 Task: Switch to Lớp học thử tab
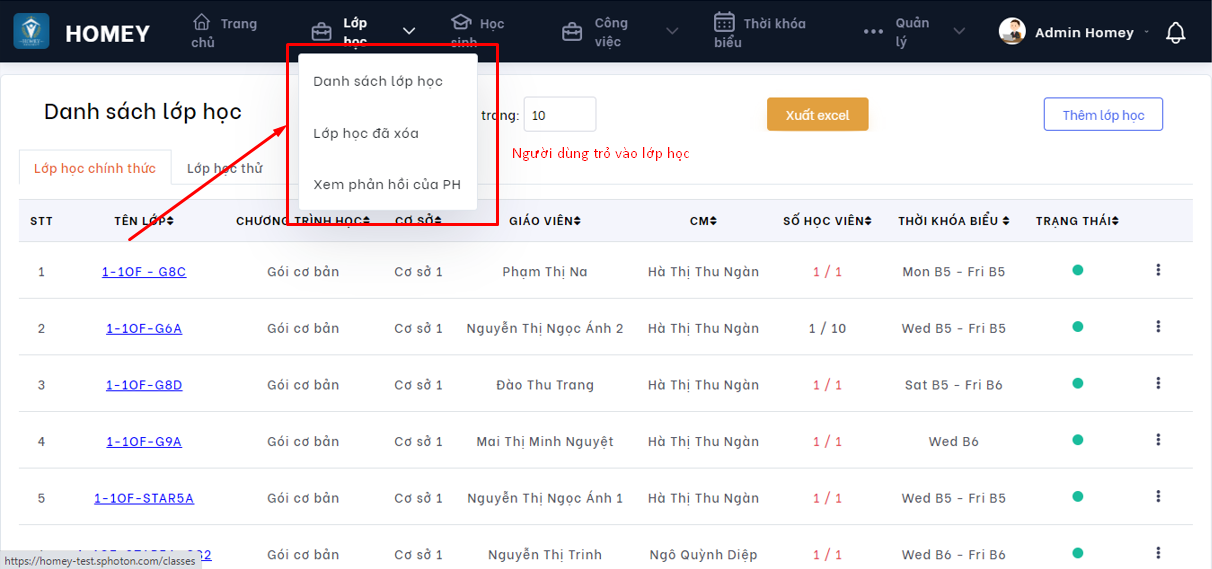[x=225, y=168]
